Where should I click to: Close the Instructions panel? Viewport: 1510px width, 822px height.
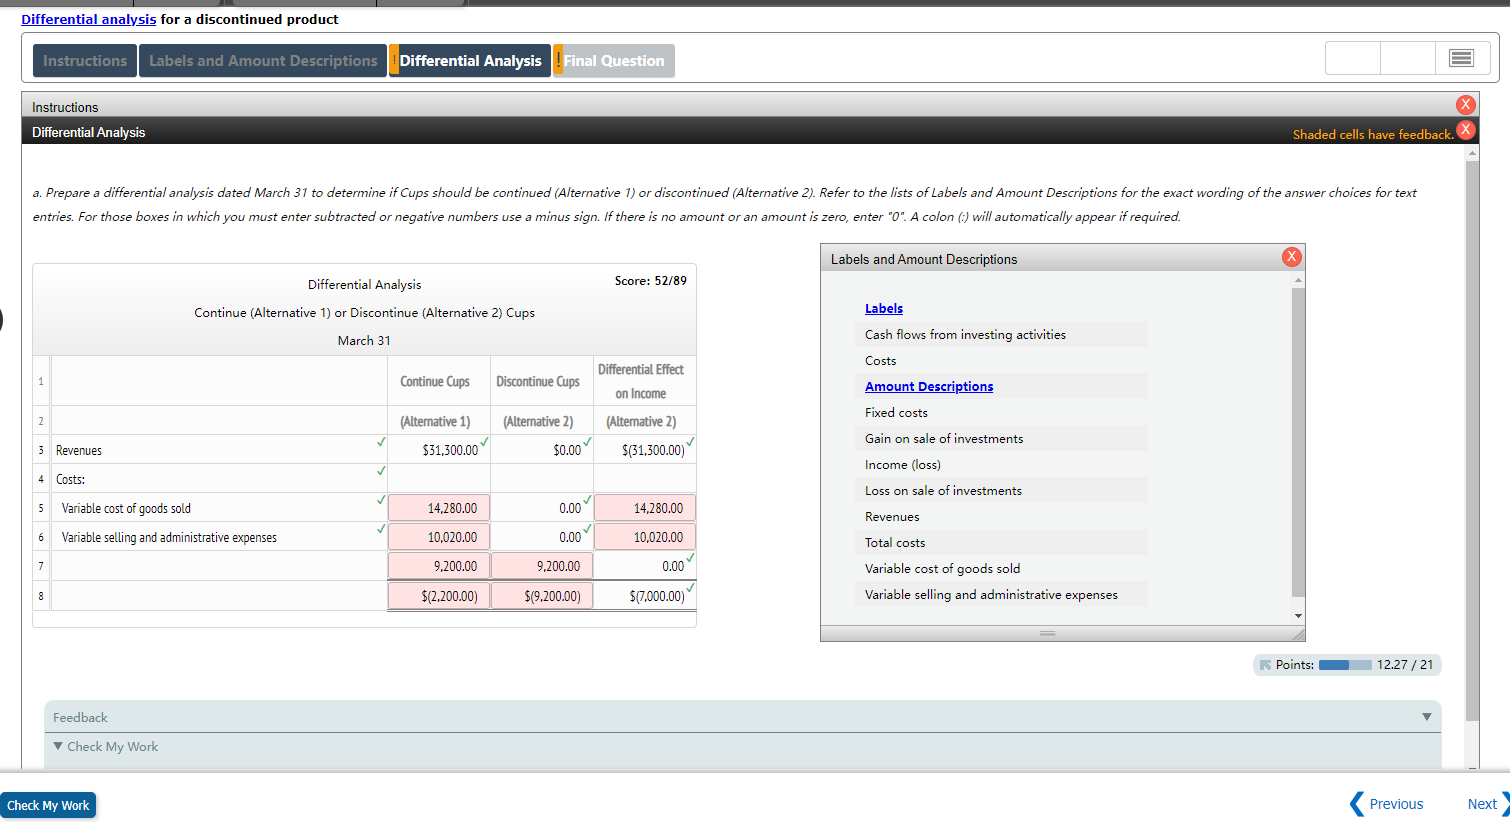tap(1466, 104)
